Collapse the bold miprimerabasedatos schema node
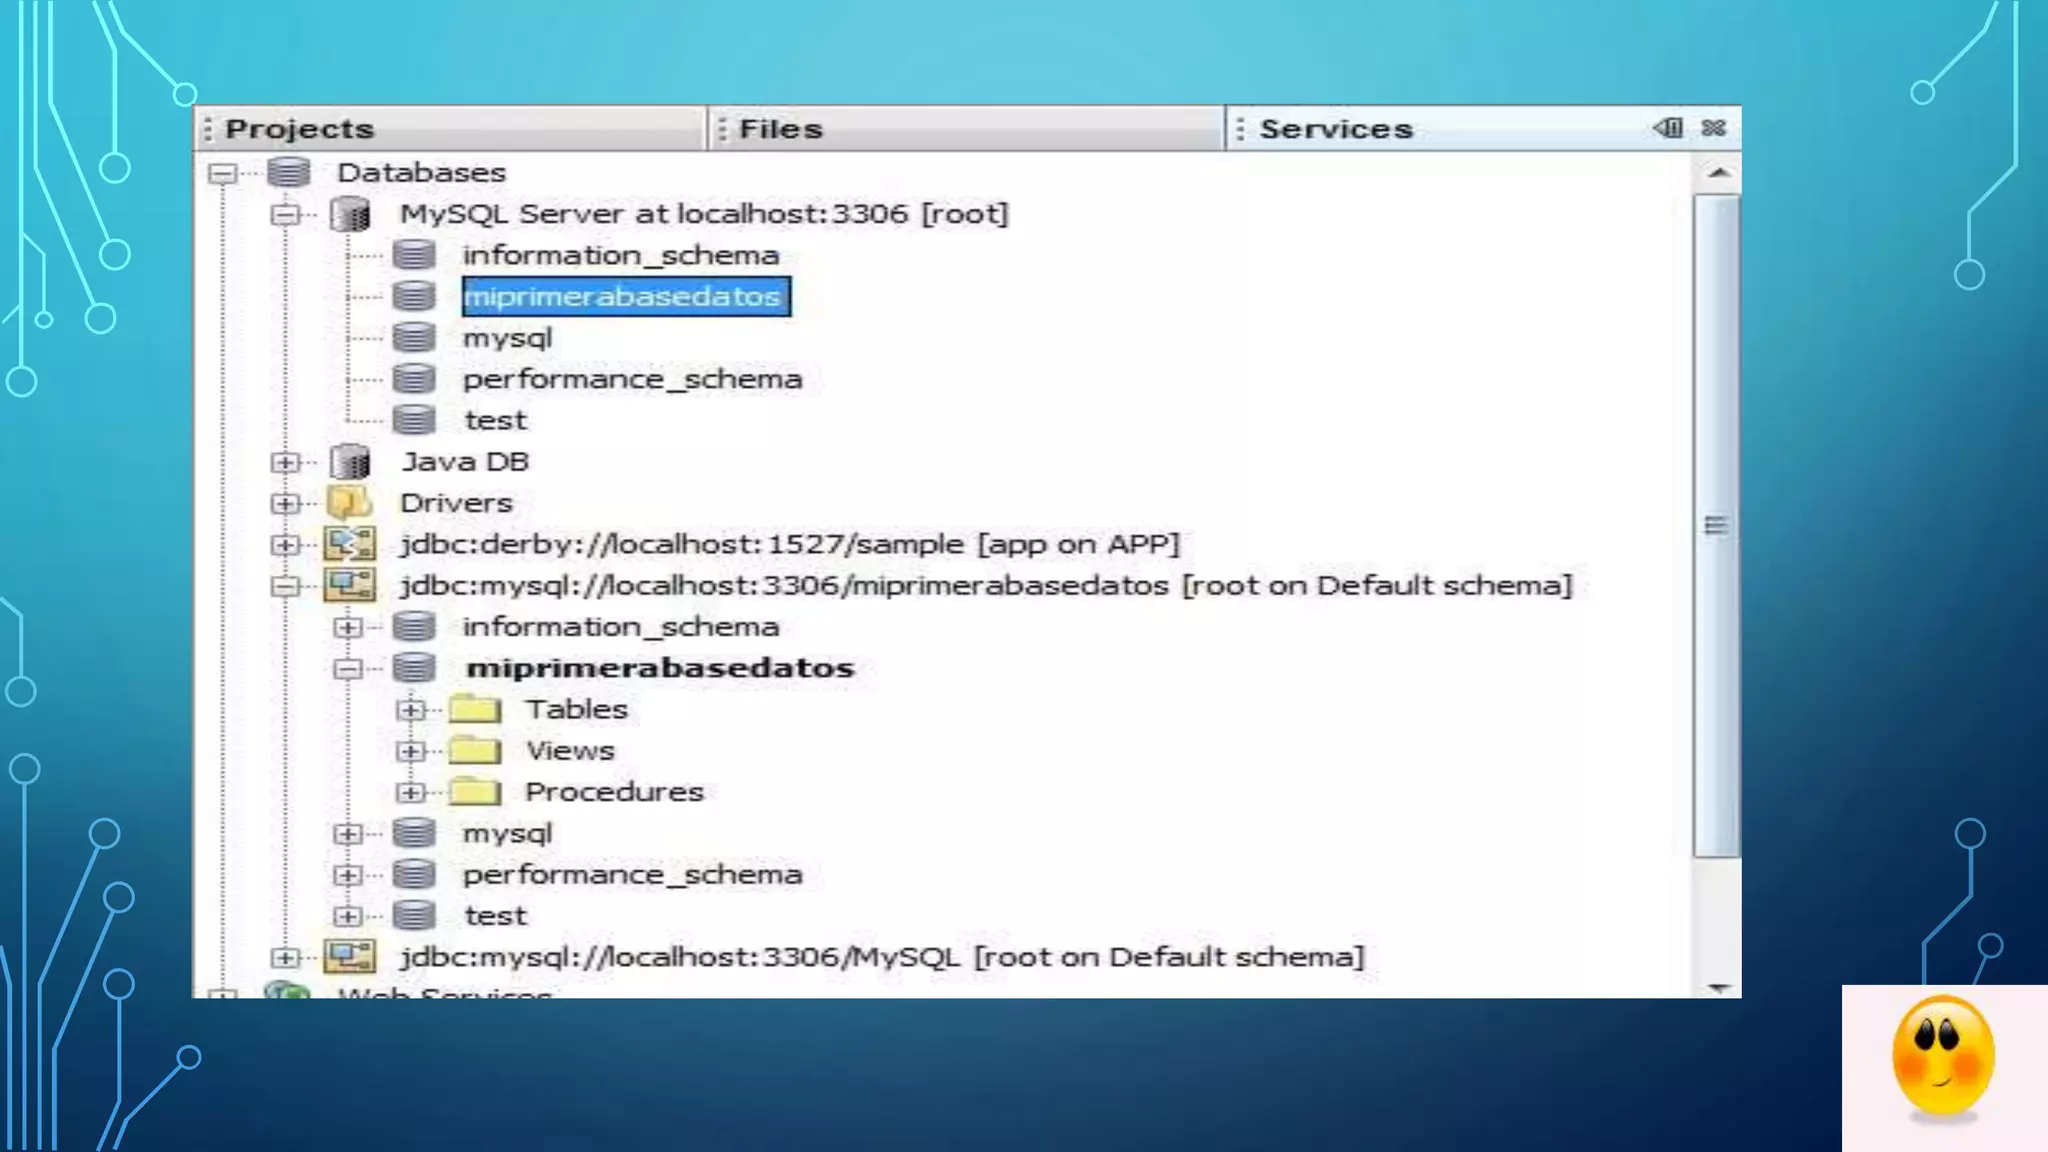This screenshot has width=2048, height=1152. (x=348, y=668)
